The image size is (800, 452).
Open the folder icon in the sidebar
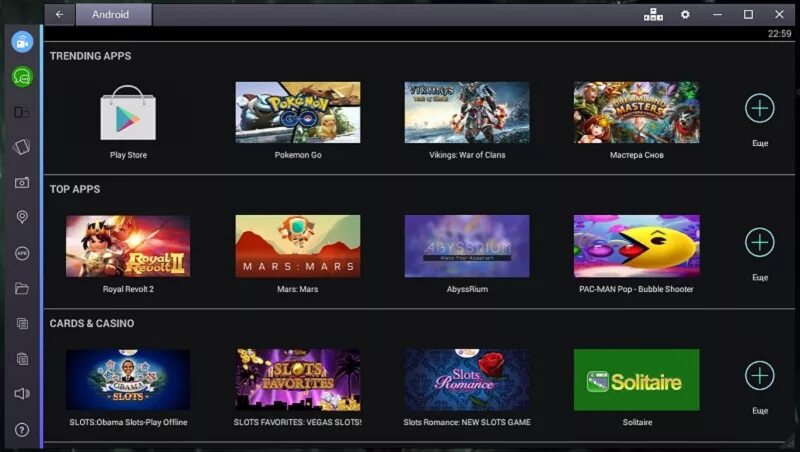(x=21, y=289)
